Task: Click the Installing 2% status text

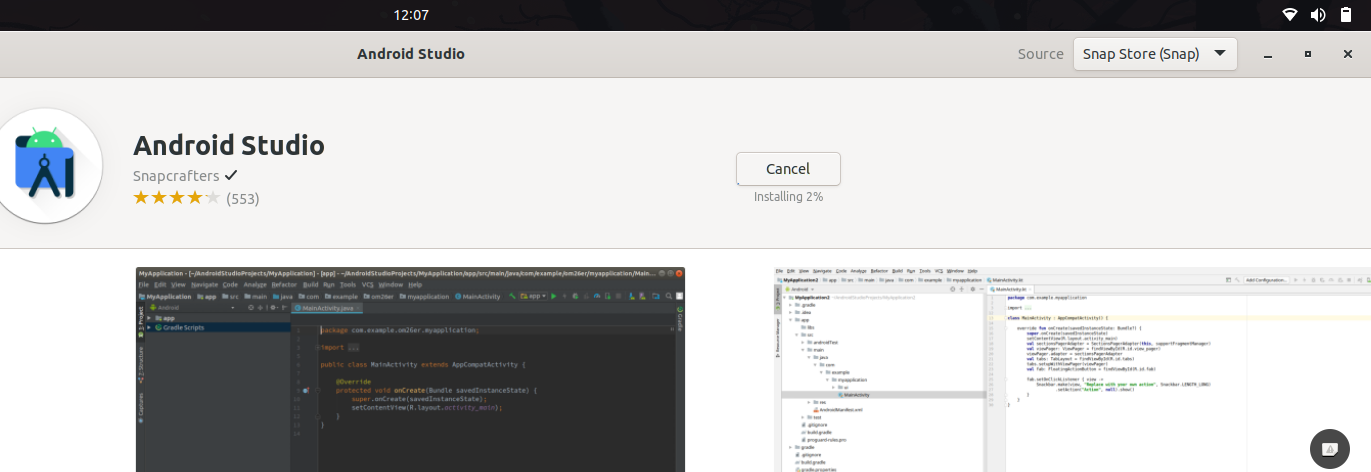Action: pyautogui.click(x=788, y=197)
